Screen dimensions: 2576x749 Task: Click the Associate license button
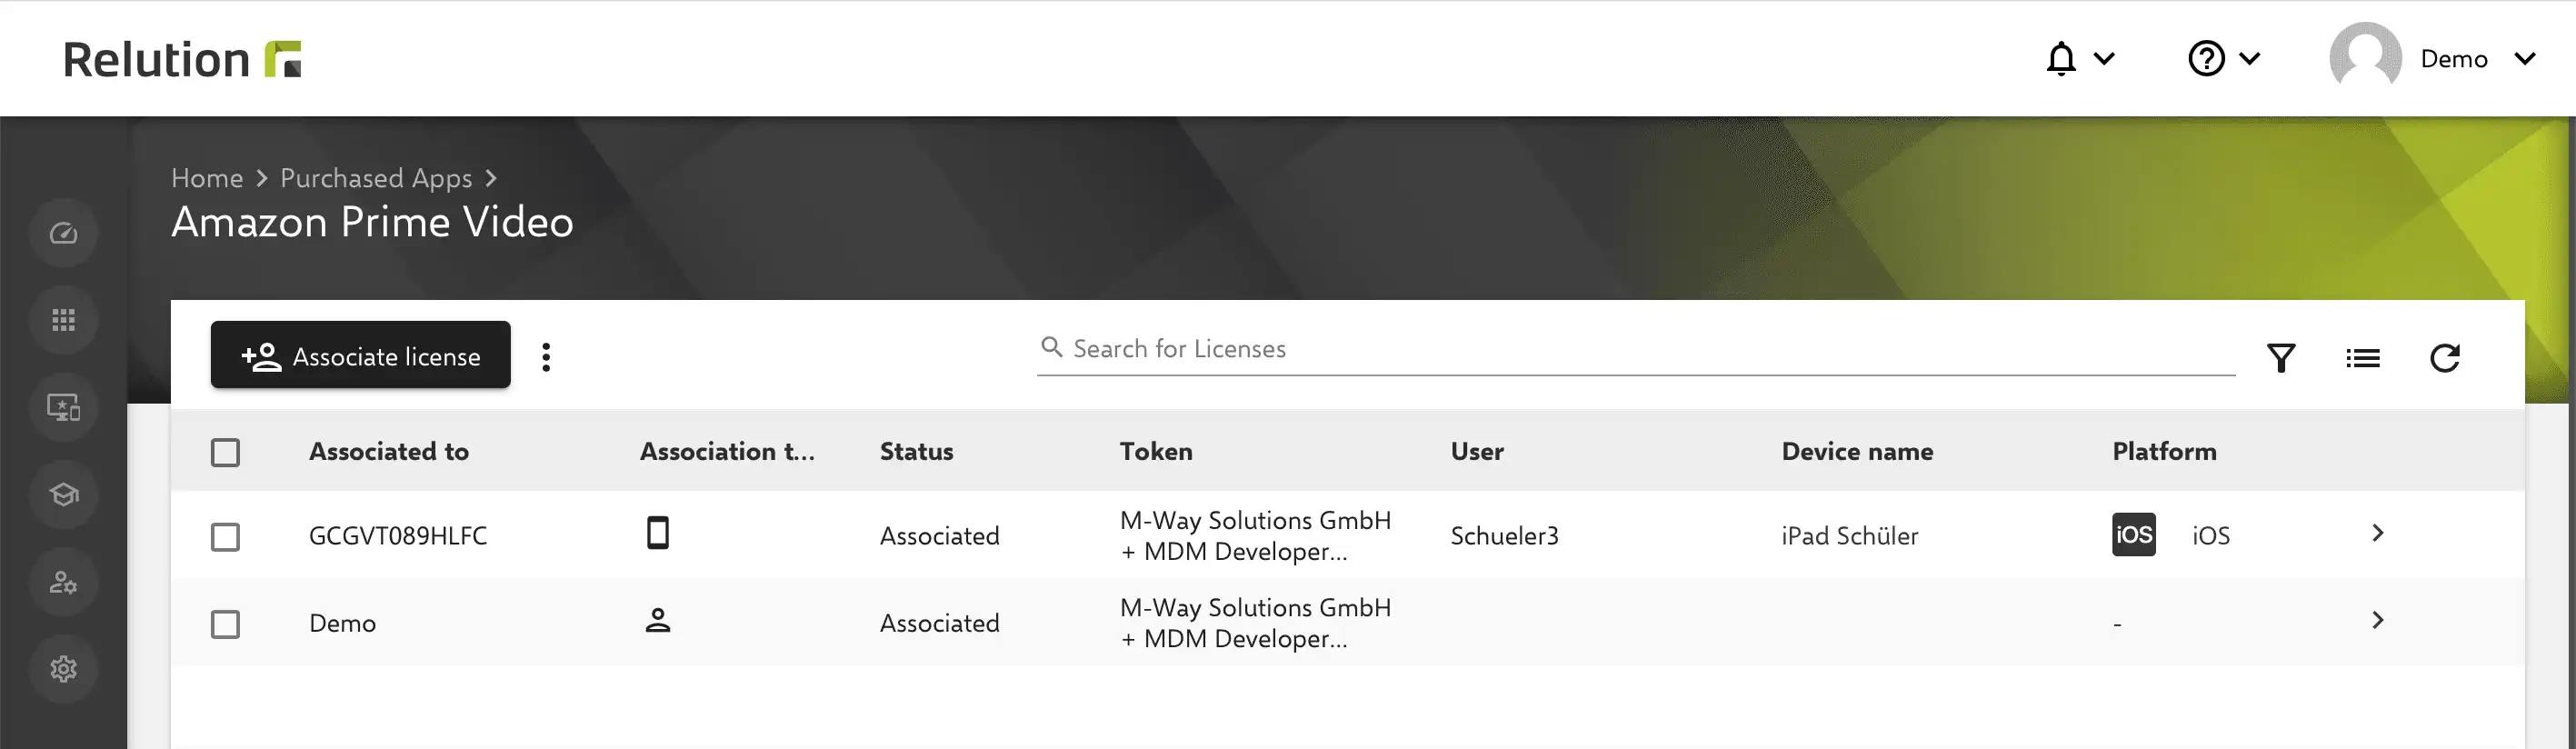coord(360,355)
